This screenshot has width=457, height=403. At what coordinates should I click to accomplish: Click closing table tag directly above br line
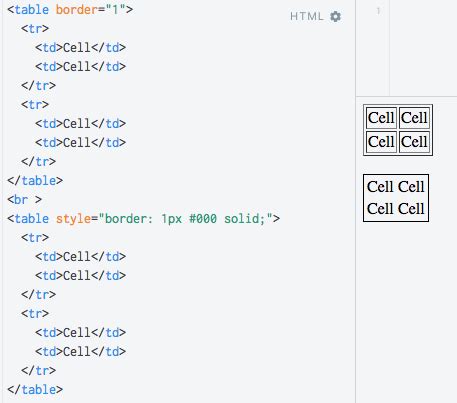point(35,181)
